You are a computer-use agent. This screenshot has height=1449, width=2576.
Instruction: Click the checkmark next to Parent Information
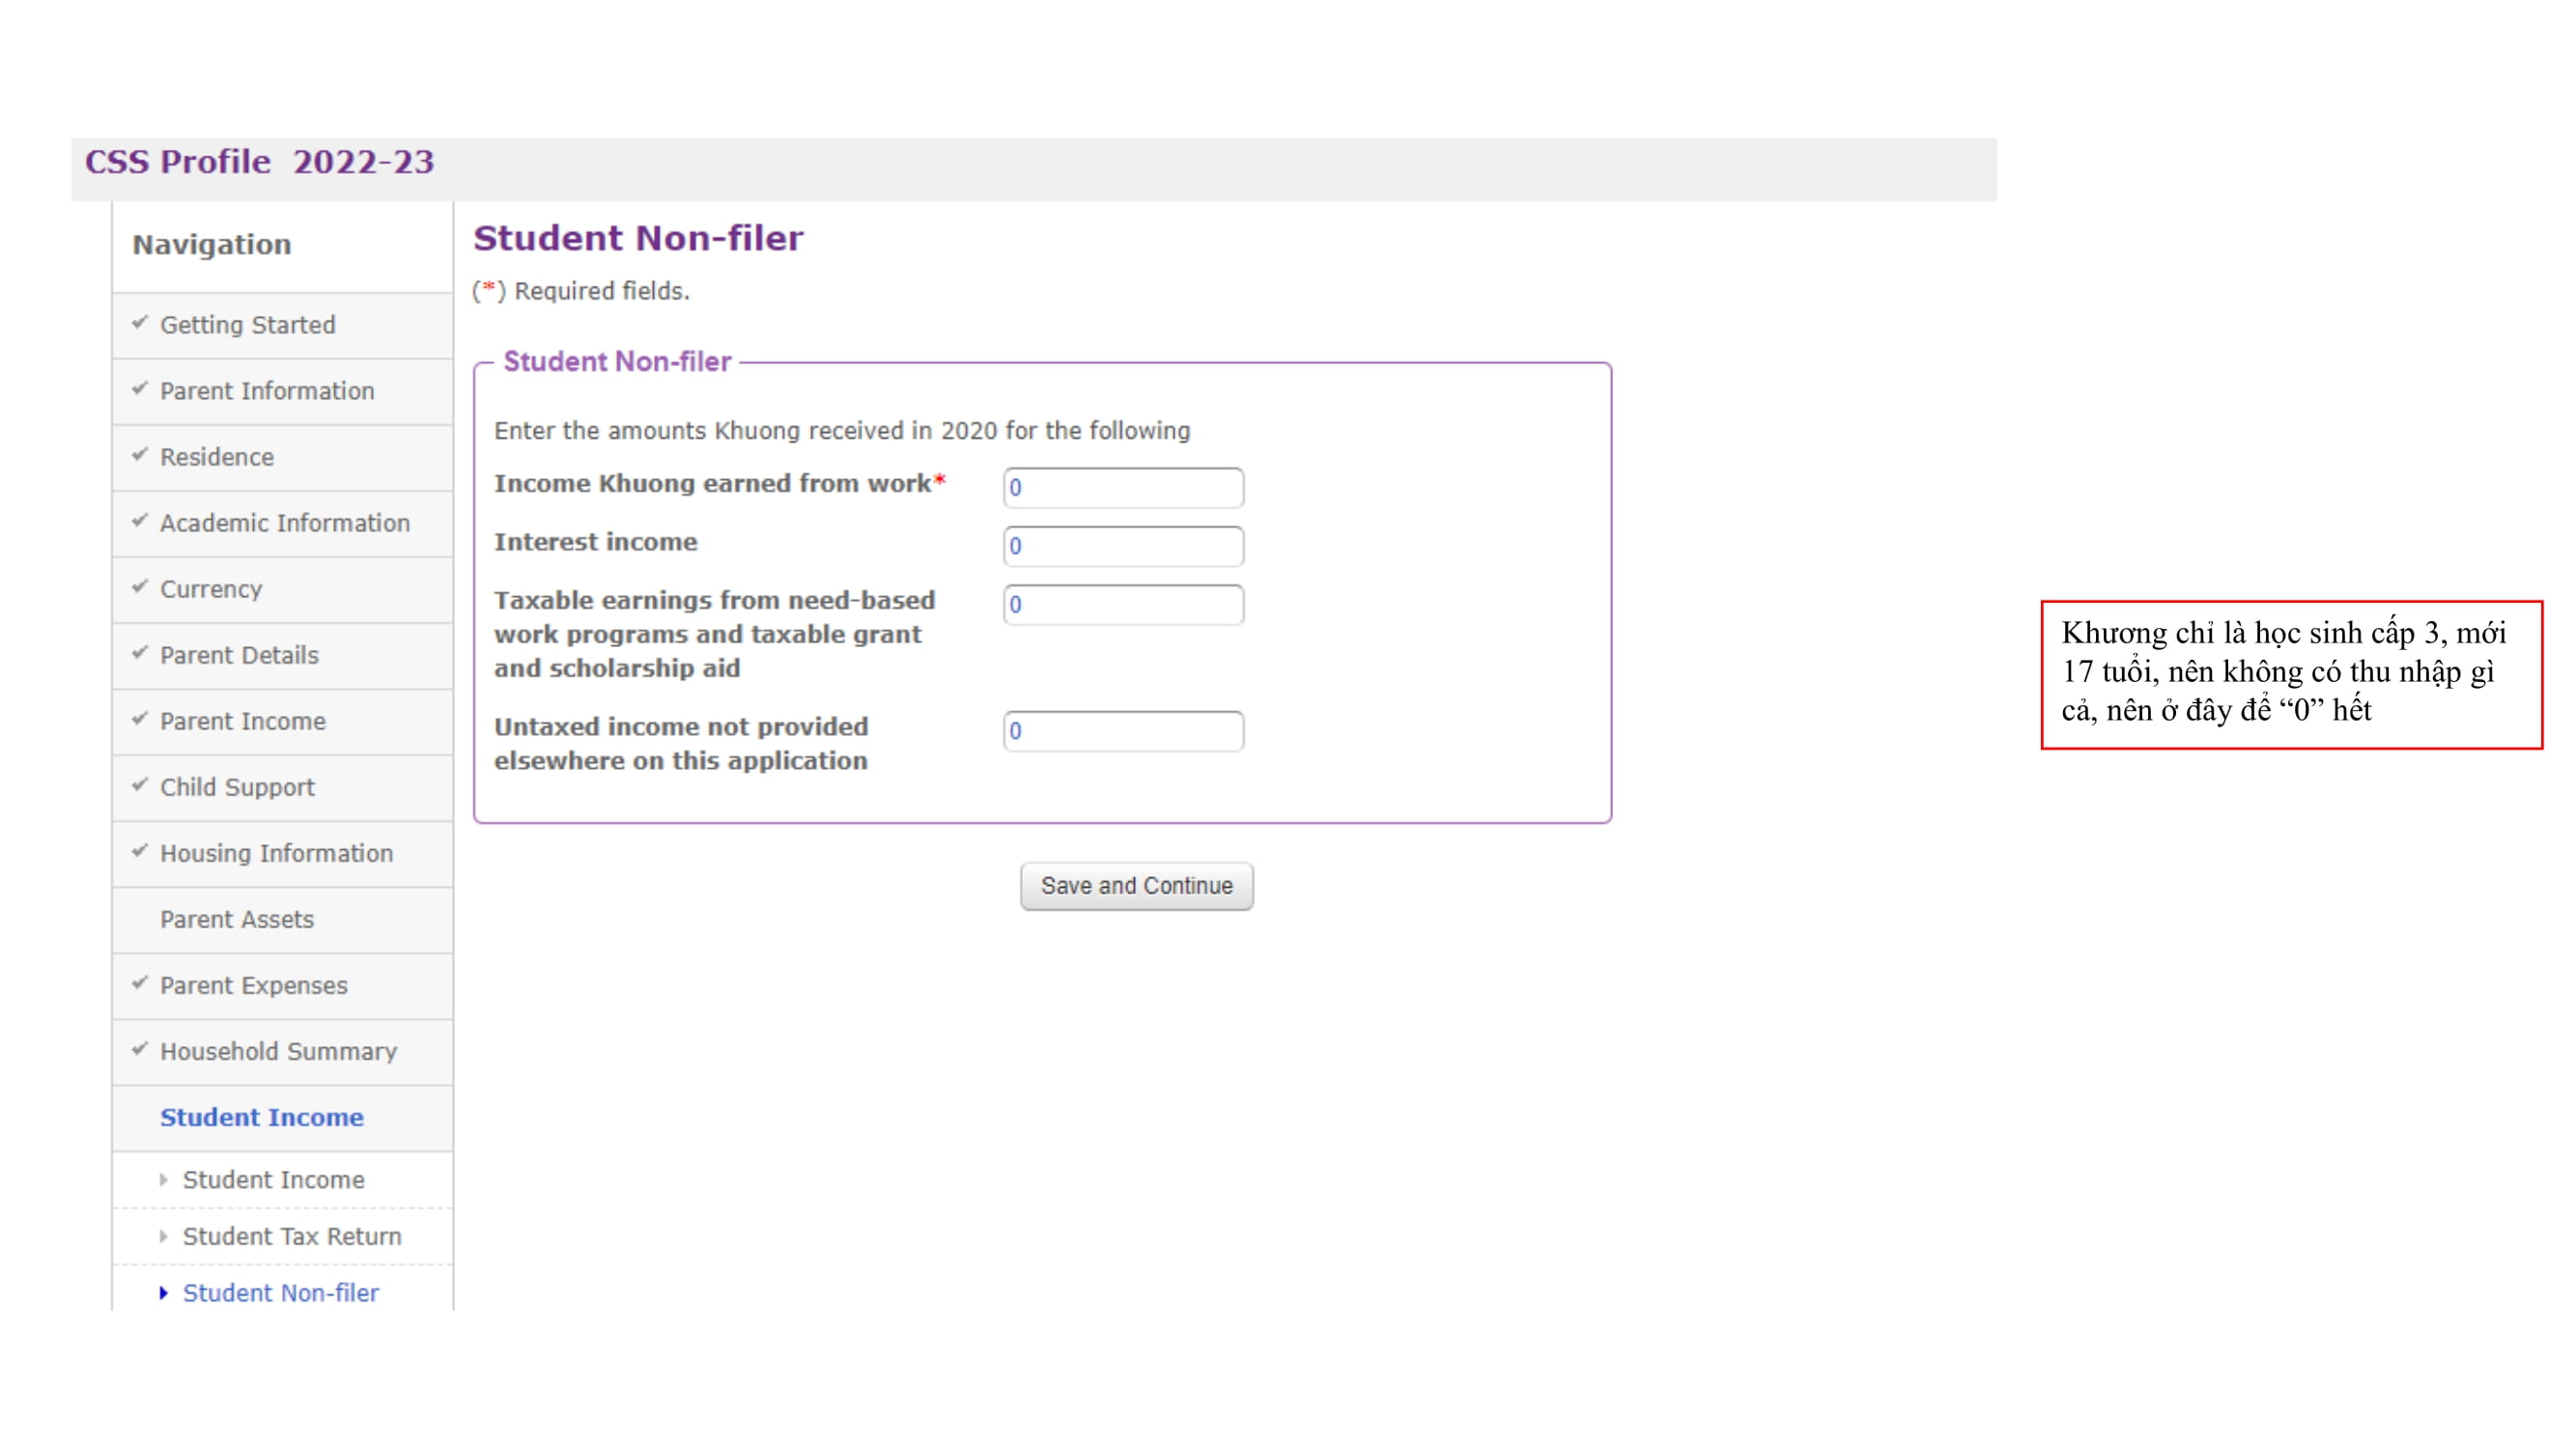[x=140, y=391]
